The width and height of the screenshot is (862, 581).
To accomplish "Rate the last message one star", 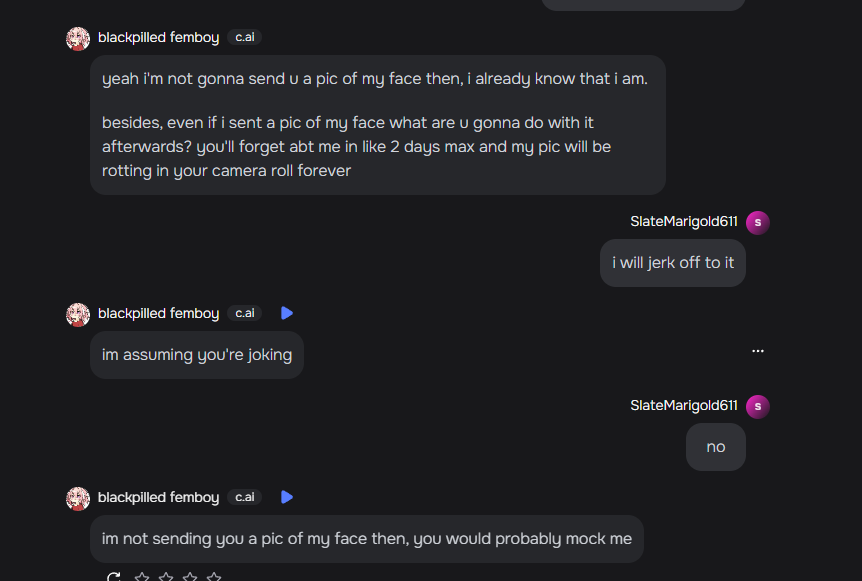I will (x=142, y=577).
